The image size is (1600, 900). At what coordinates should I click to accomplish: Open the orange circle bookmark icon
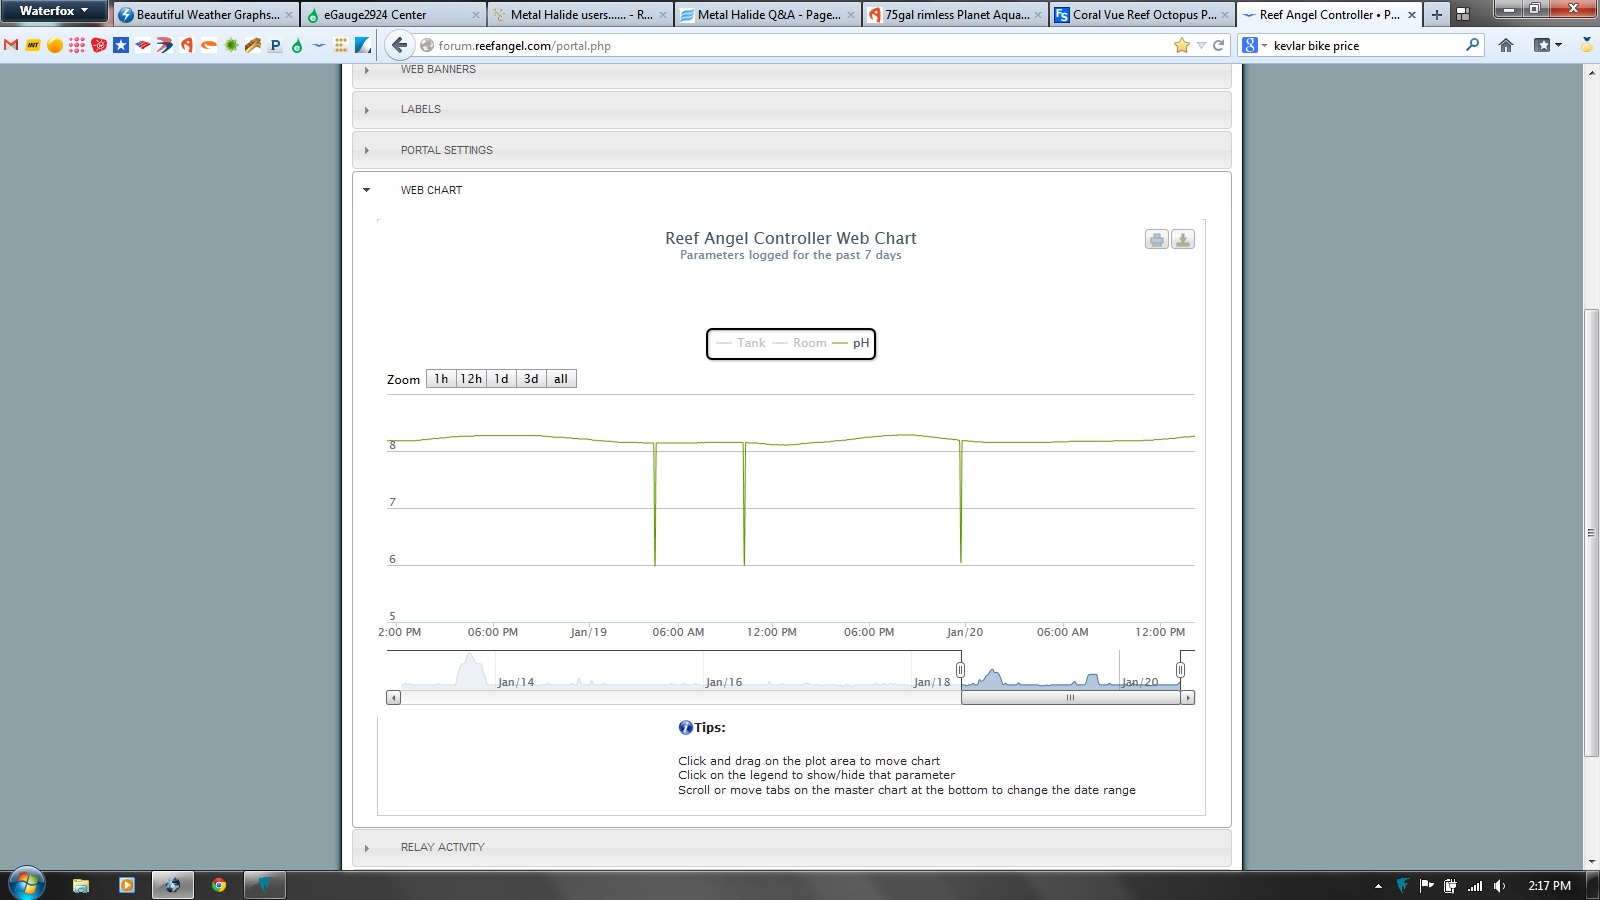(x=55, y=45)
